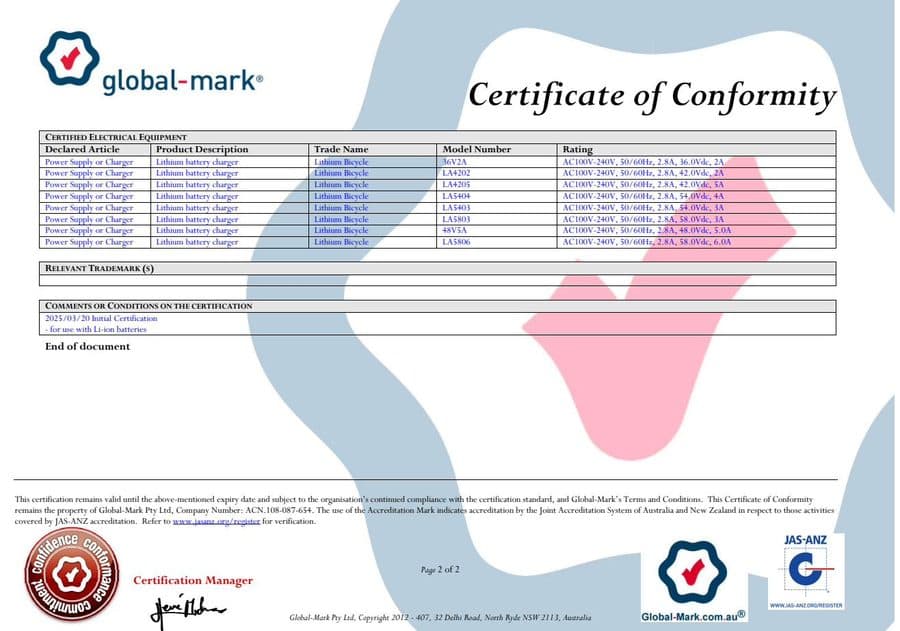Click the rating ending 58.0Vdc, 6.0A
900x631 pixels.
pyautogui.click(x=647, y=242)
